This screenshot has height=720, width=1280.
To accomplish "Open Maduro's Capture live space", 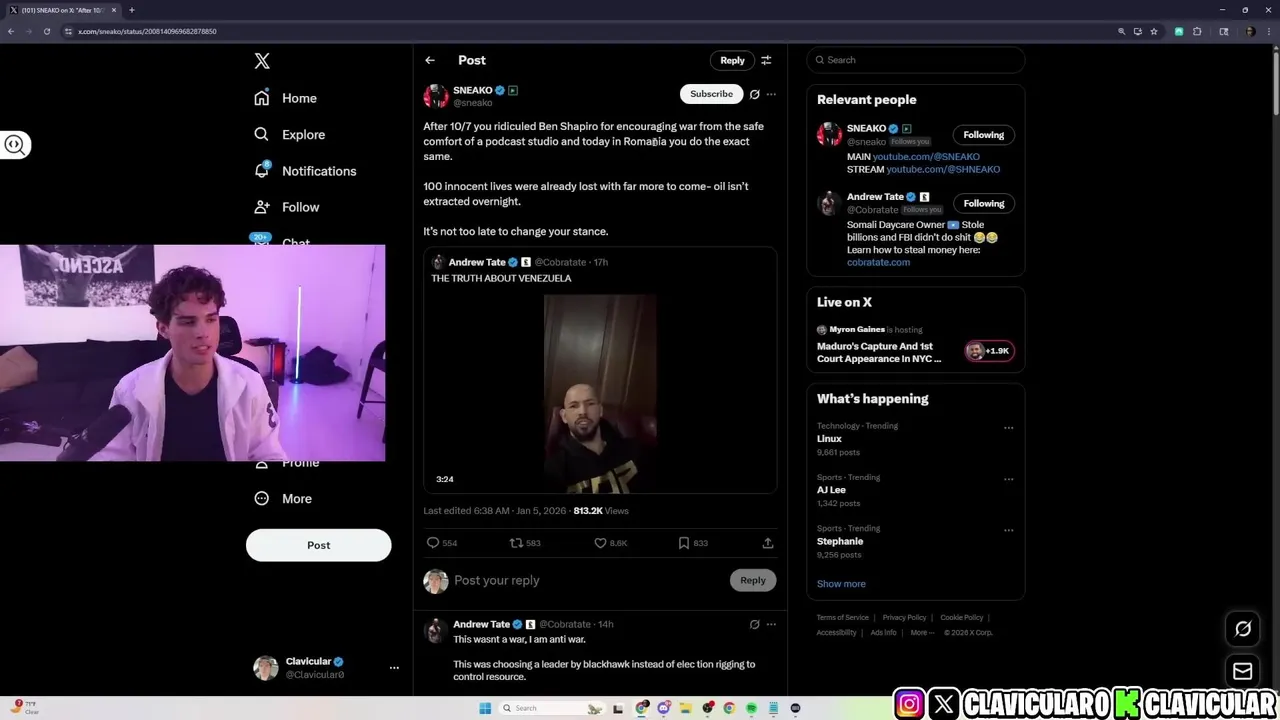I will (879, 352).
